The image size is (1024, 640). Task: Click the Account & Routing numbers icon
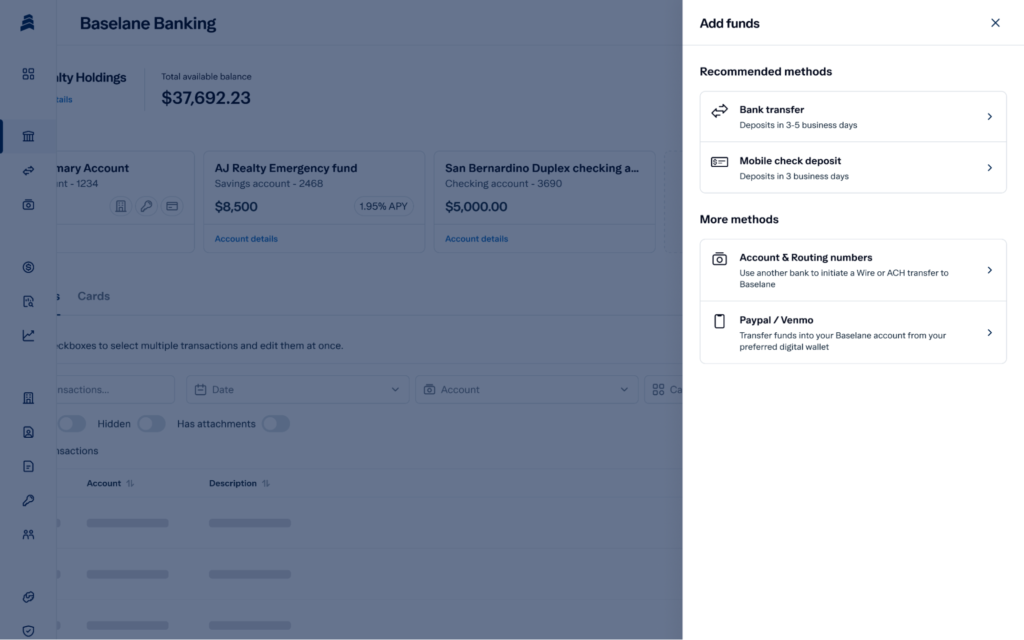720,259
